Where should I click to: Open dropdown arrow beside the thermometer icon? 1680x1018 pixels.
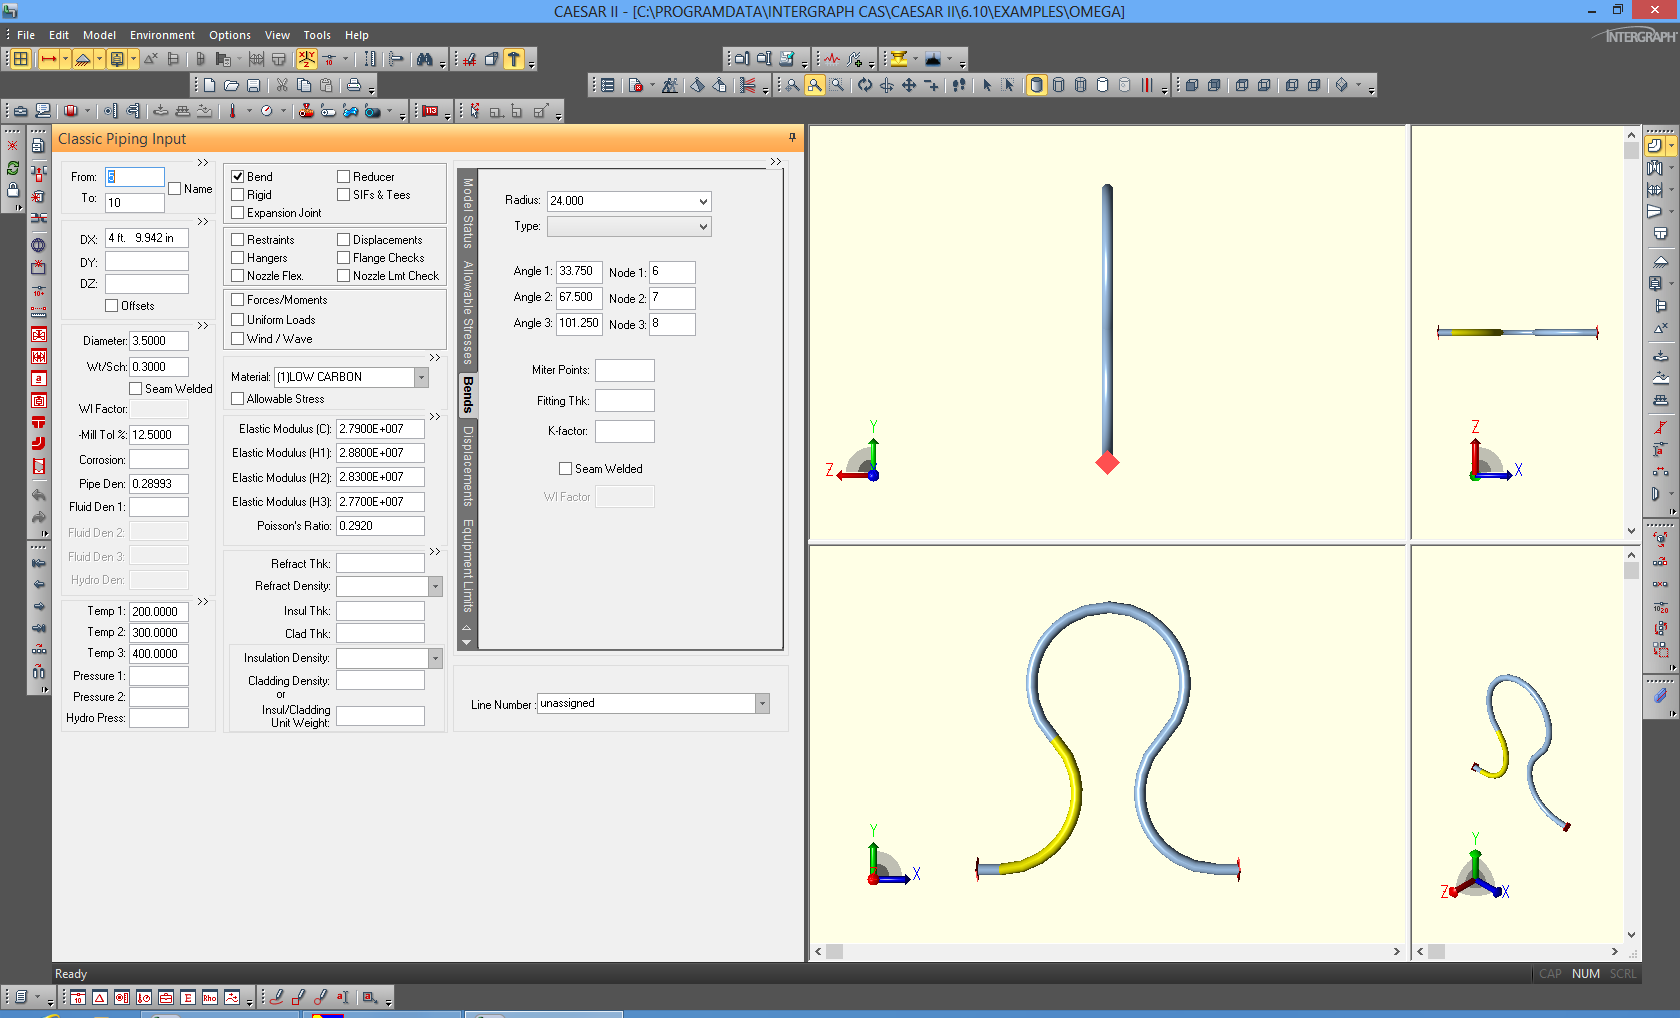tap(249, 111)
